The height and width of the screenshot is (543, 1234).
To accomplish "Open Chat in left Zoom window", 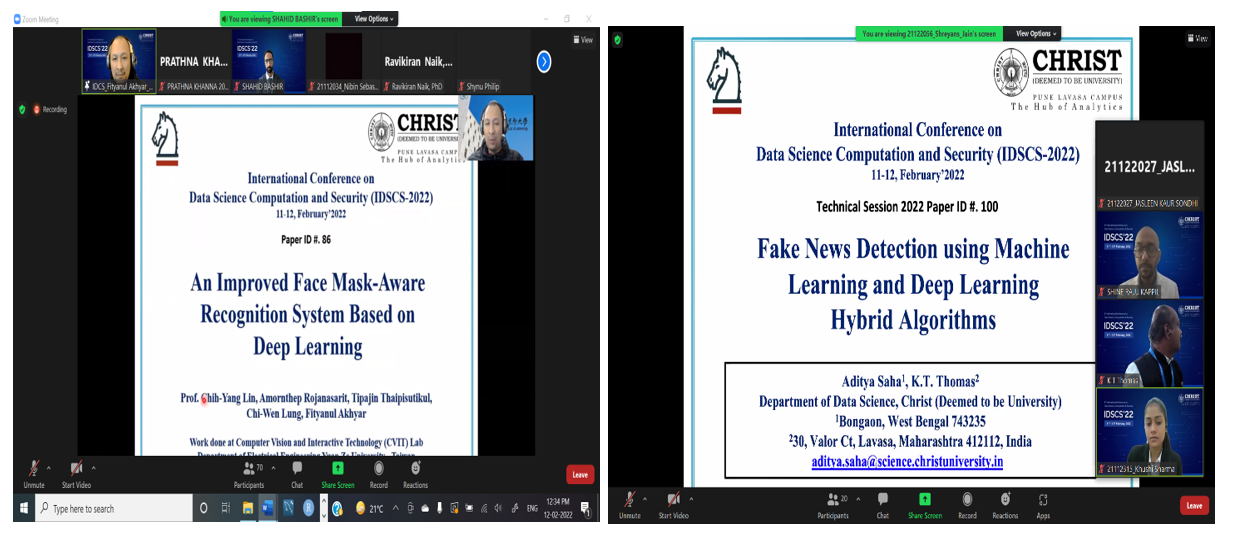I will pyautogui.click(x=297, y=474).
